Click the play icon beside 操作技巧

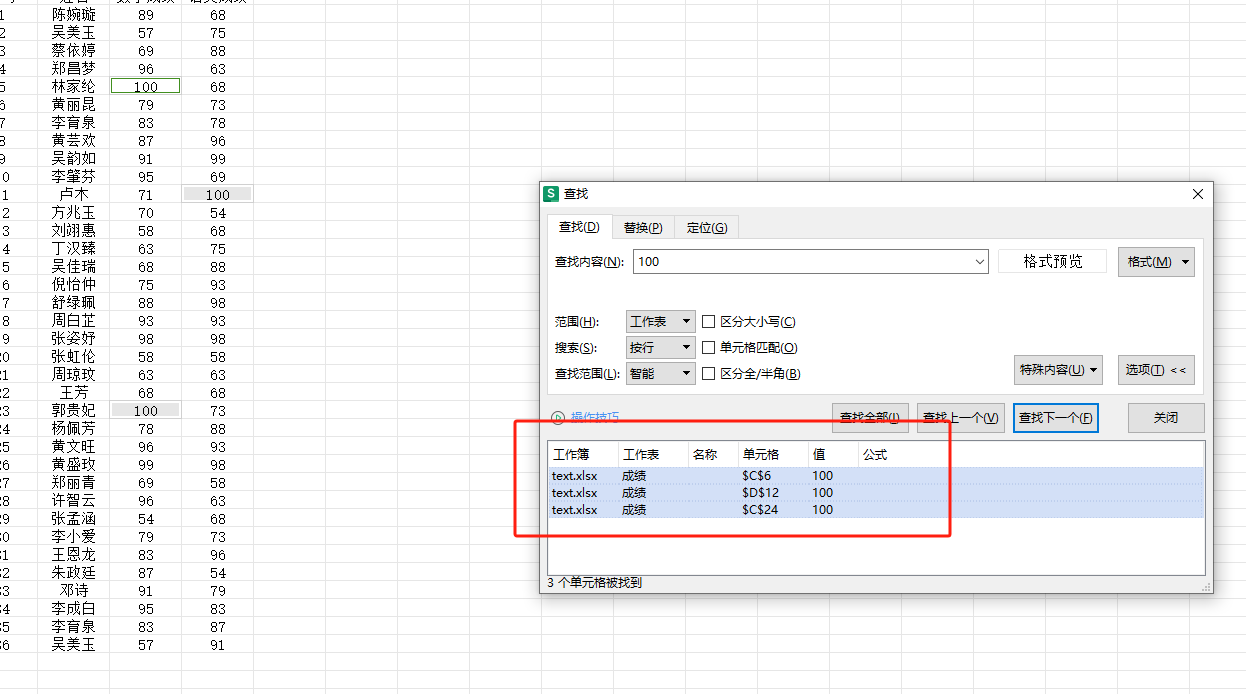(x=558, y=417)
